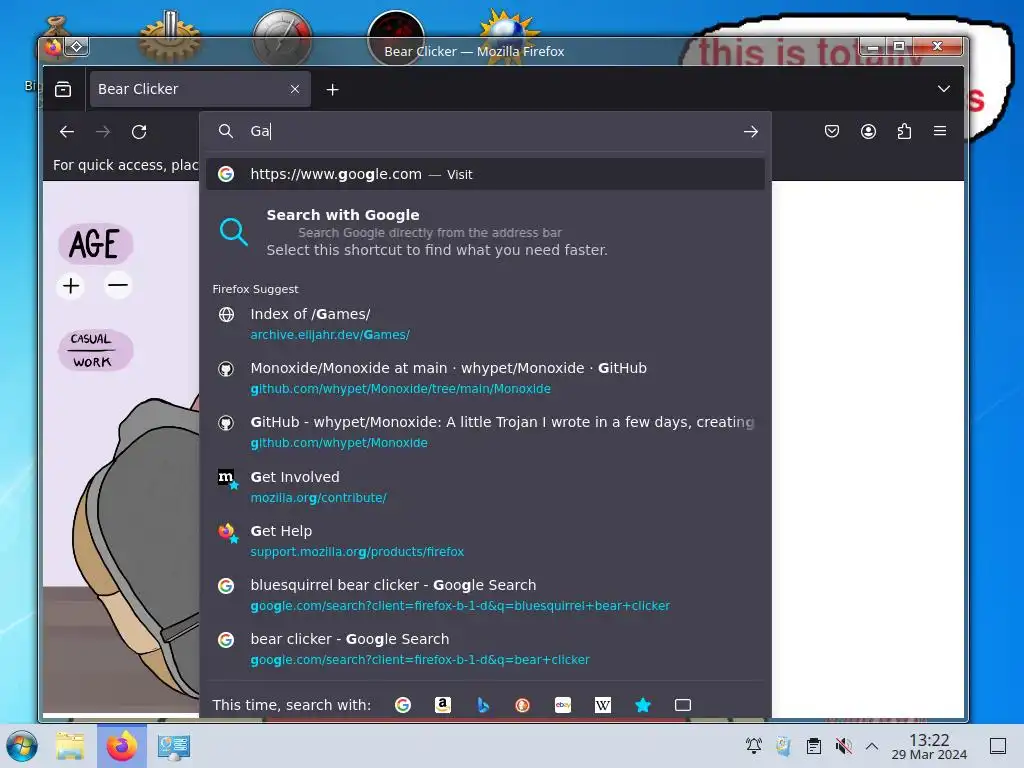Choose the Search with Google shortcut
Image resolution: width=1024 pixels, height=768 pixels.
[x=485, y=232]
